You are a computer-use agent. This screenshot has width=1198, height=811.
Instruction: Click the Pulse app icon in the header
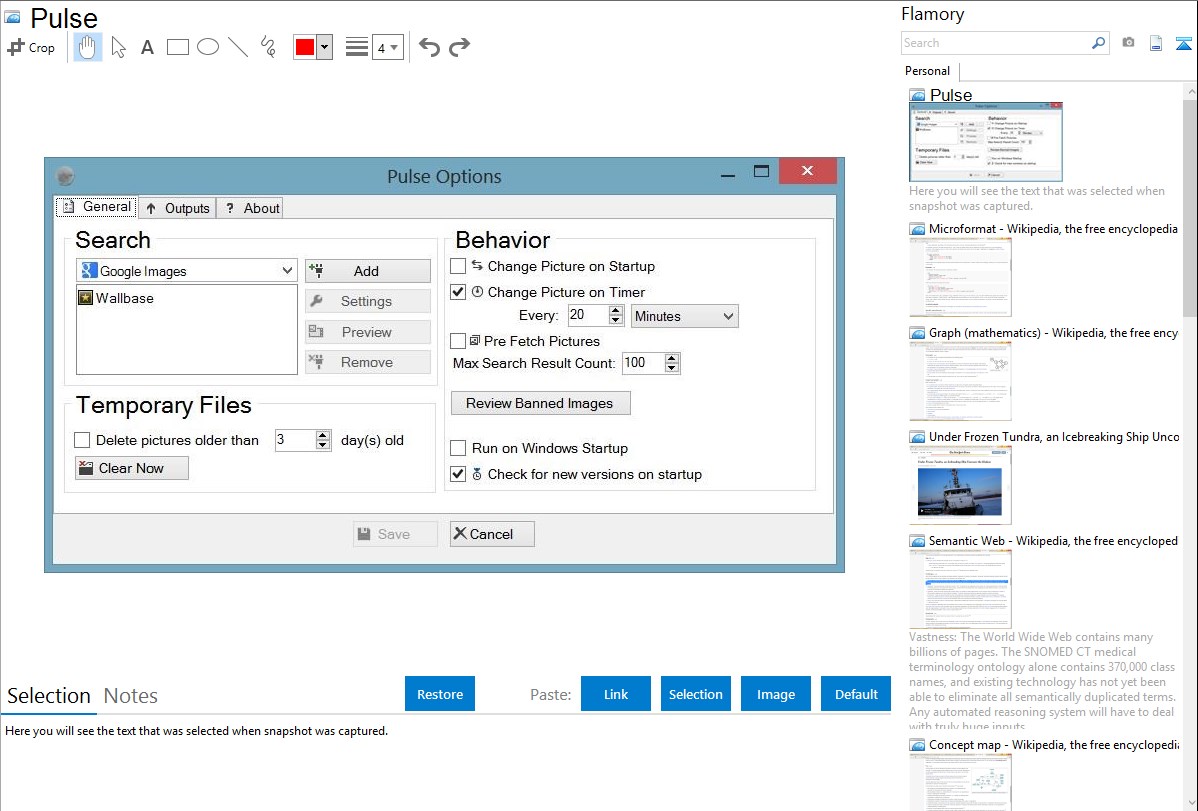point(13,17)
